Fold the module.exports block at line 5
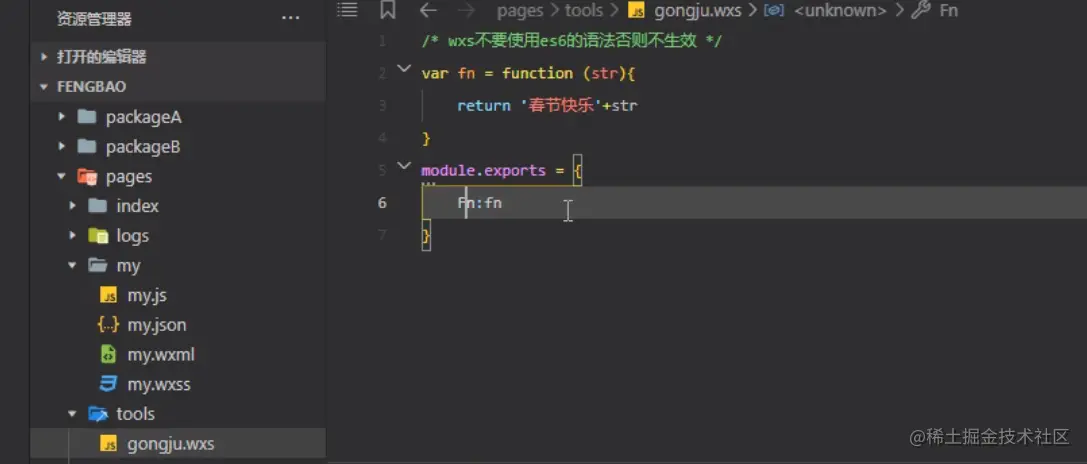 pos(403,166)
